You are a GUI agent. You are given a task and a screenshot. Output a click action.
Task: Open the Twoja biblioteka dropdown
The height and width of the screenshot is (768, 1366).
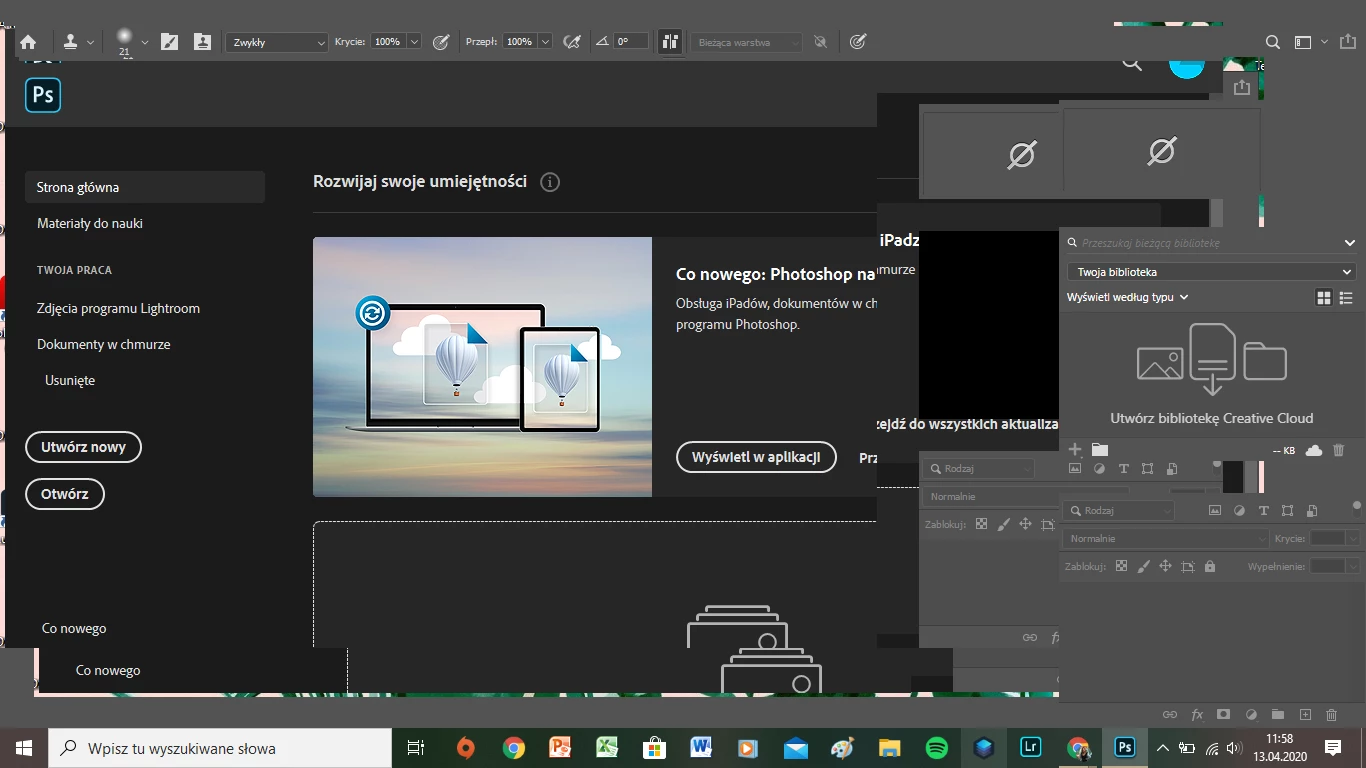pyautogui.click(x=1211, y=272)
